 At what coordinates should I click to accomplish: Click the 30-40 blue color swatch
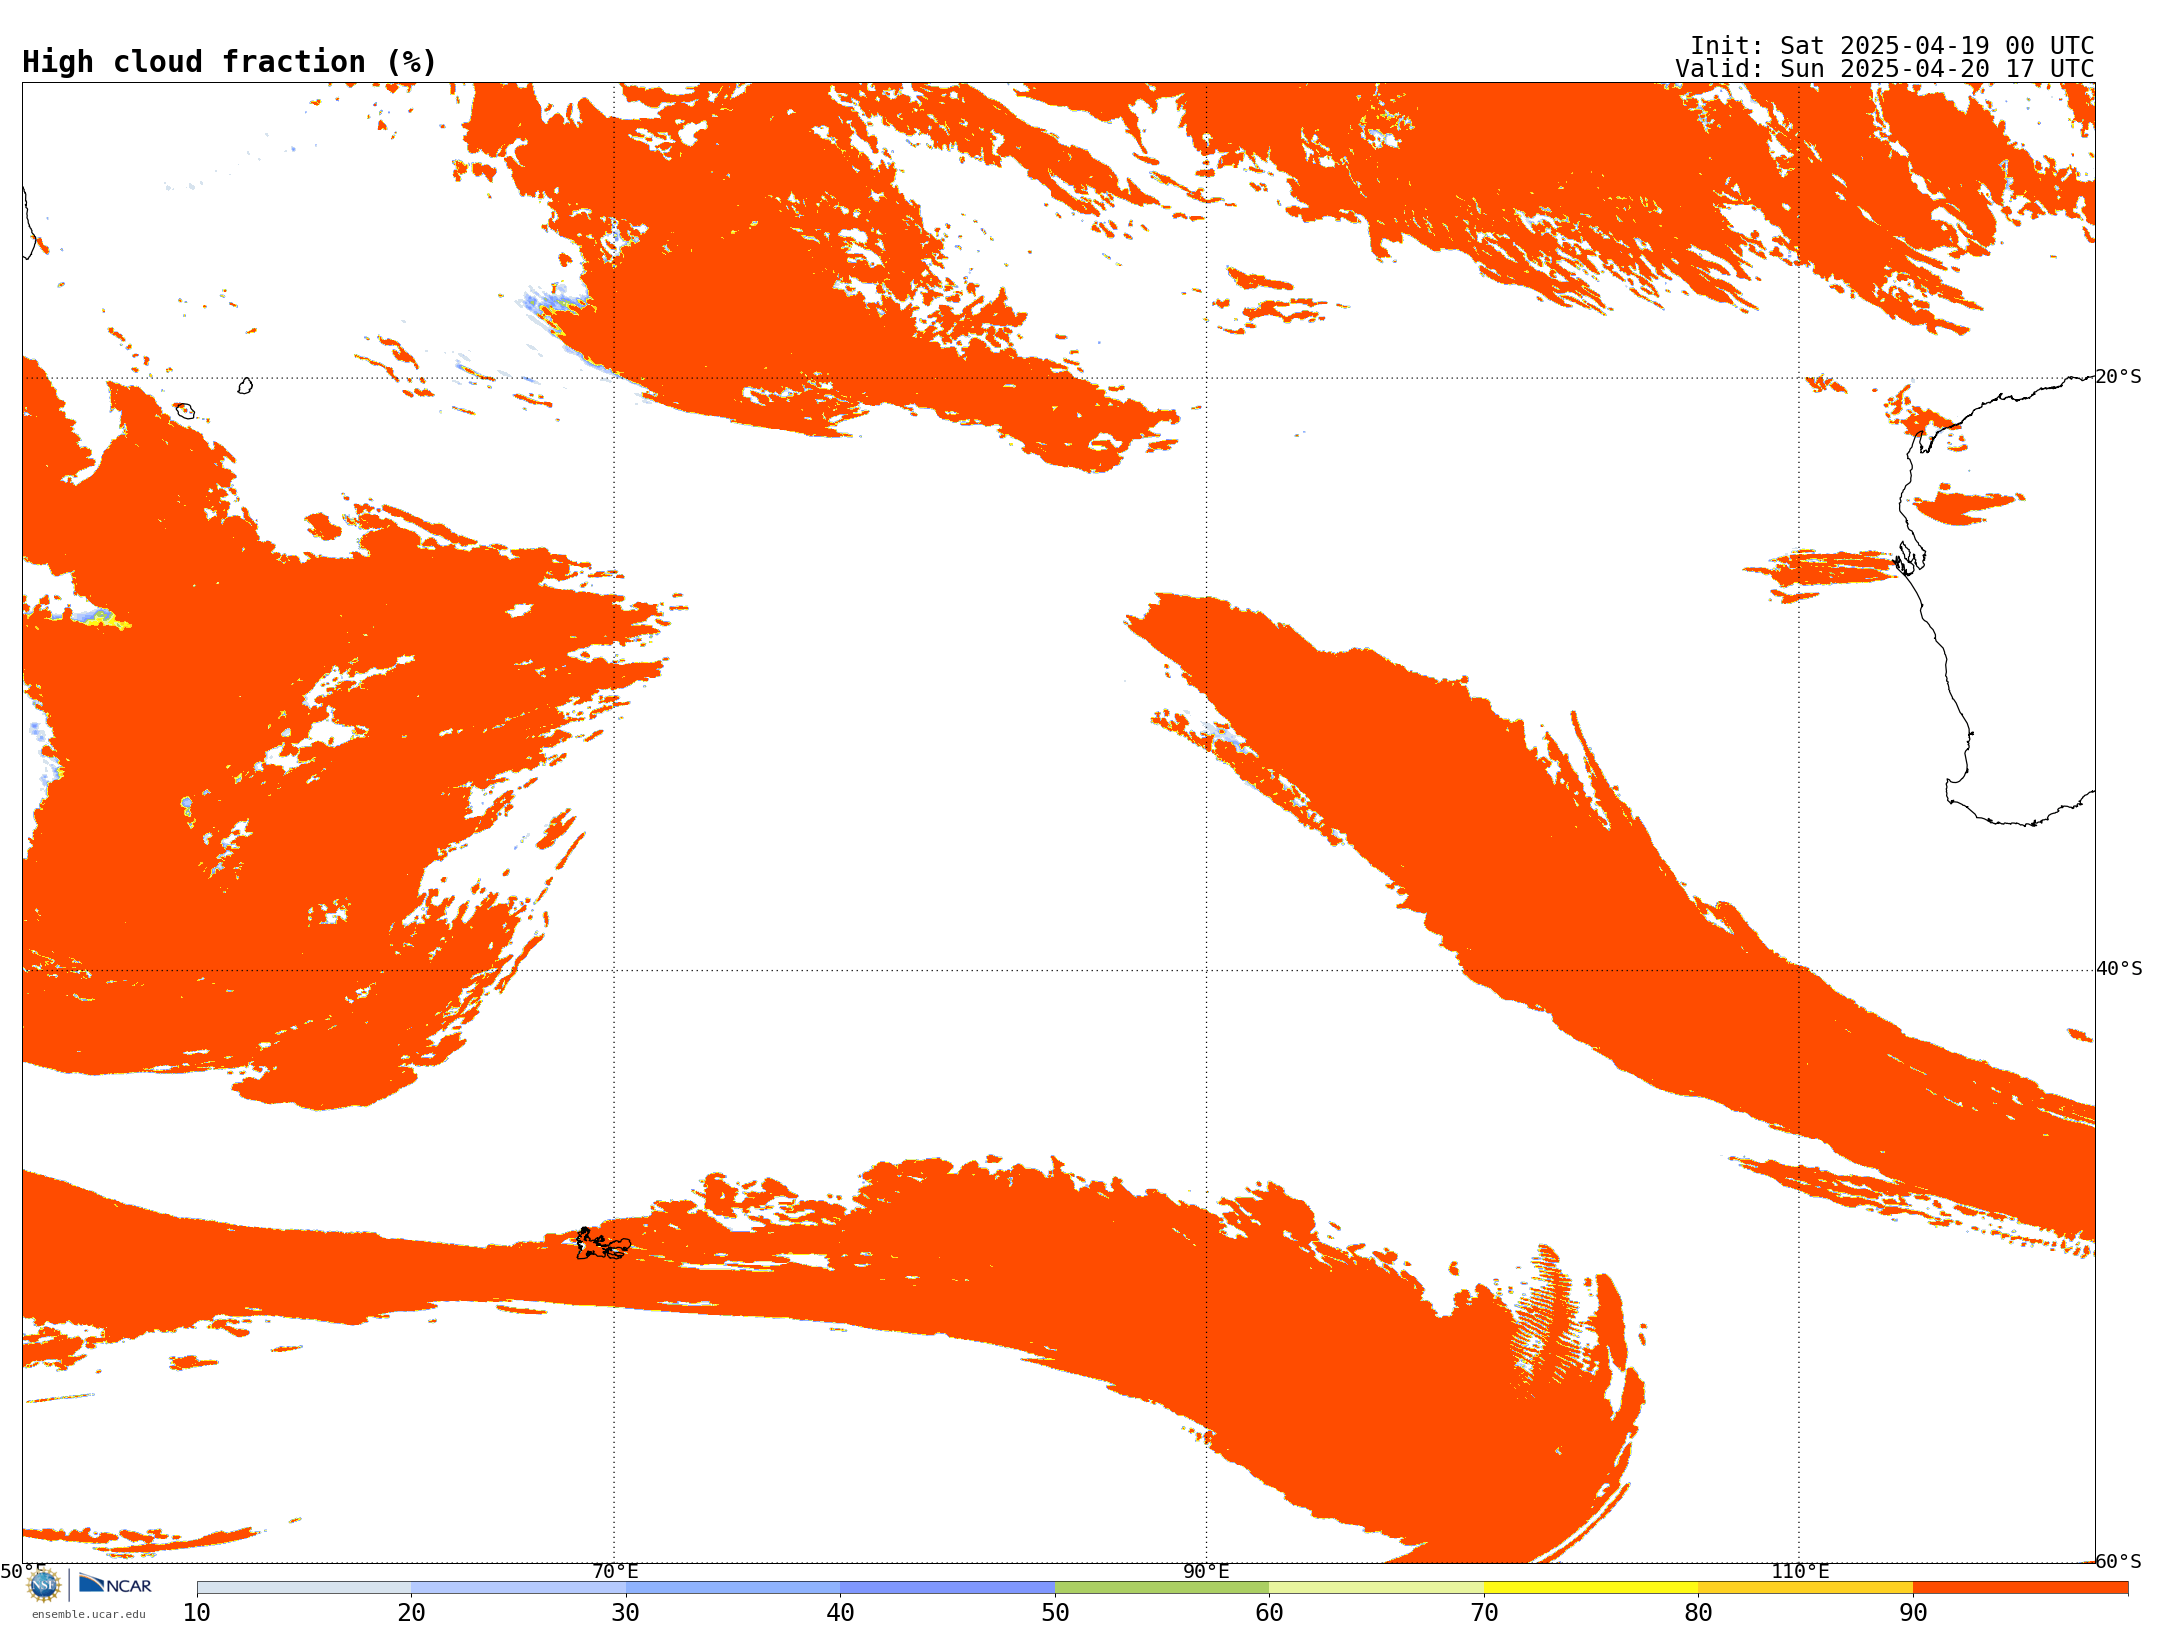733,1588
